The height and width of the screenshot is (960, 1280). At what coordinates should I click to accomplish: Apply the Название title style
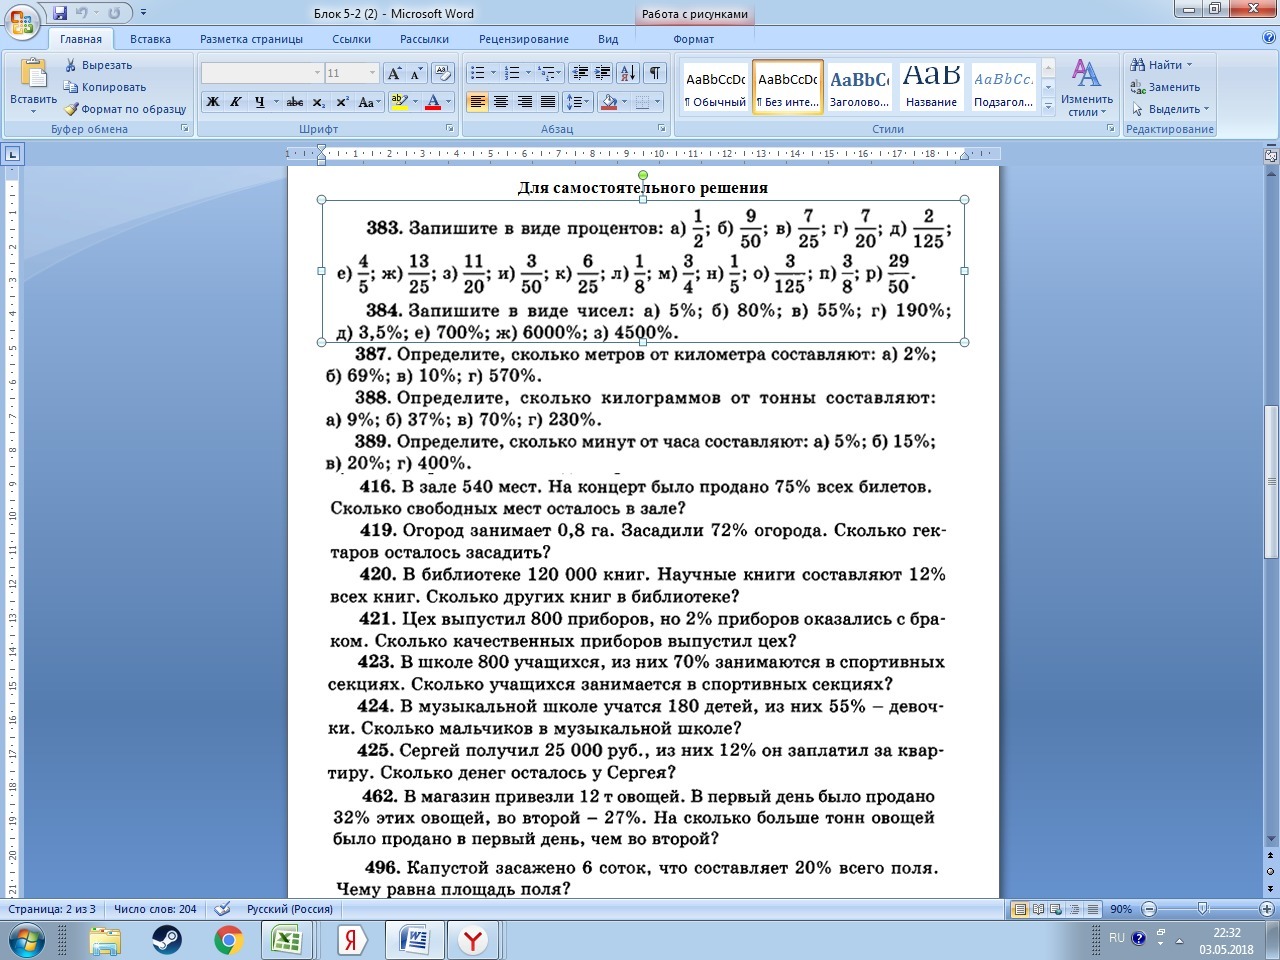pos(932,88)
